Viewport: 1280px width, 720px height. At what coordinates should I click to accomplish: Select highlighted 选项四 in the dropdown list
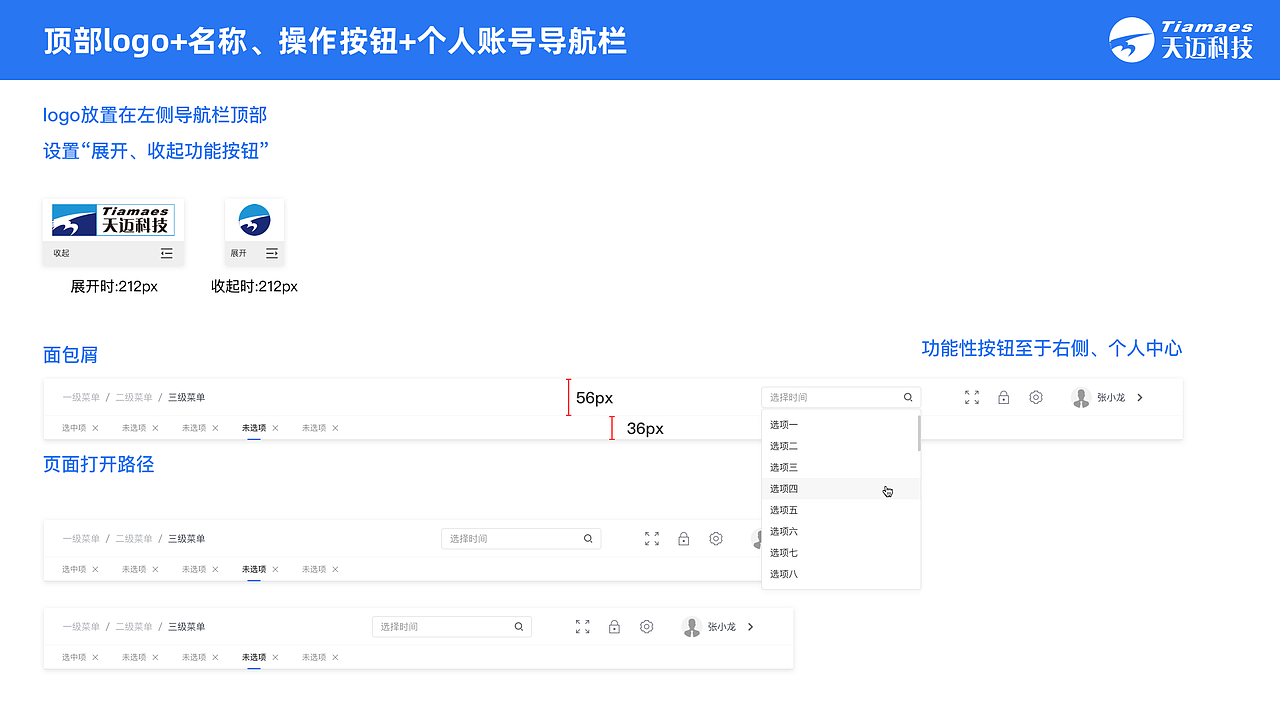click(x=841, y=489)
